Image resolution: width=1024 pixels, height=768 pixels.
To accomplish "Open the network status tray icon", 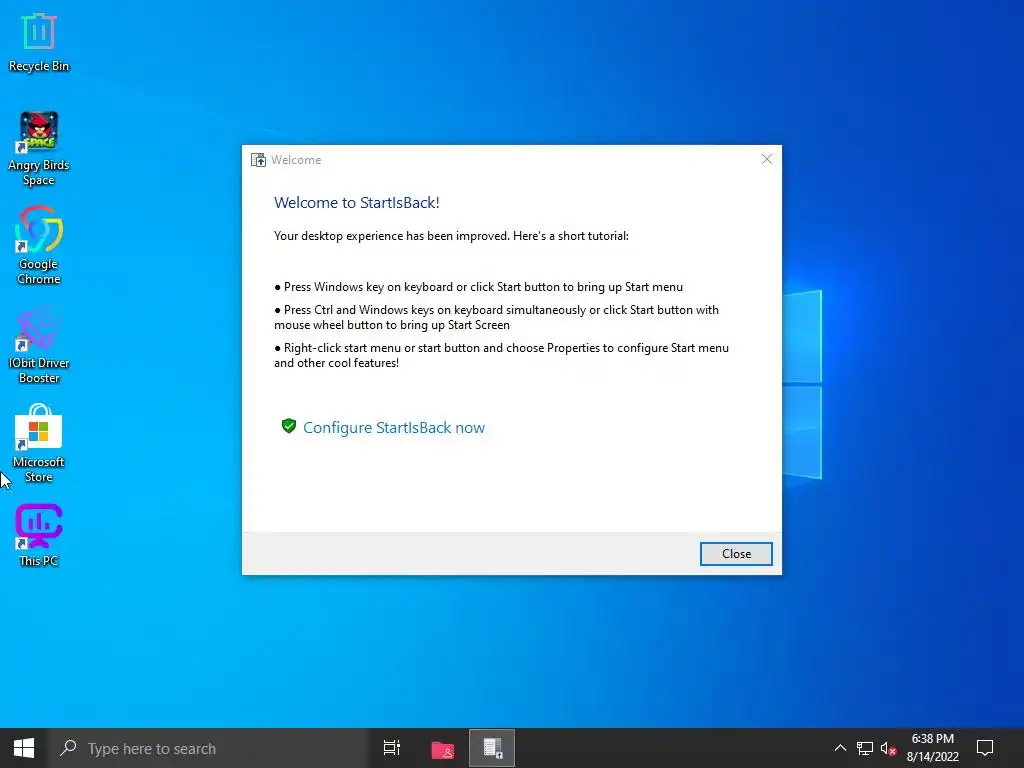I will pos(865,748).
